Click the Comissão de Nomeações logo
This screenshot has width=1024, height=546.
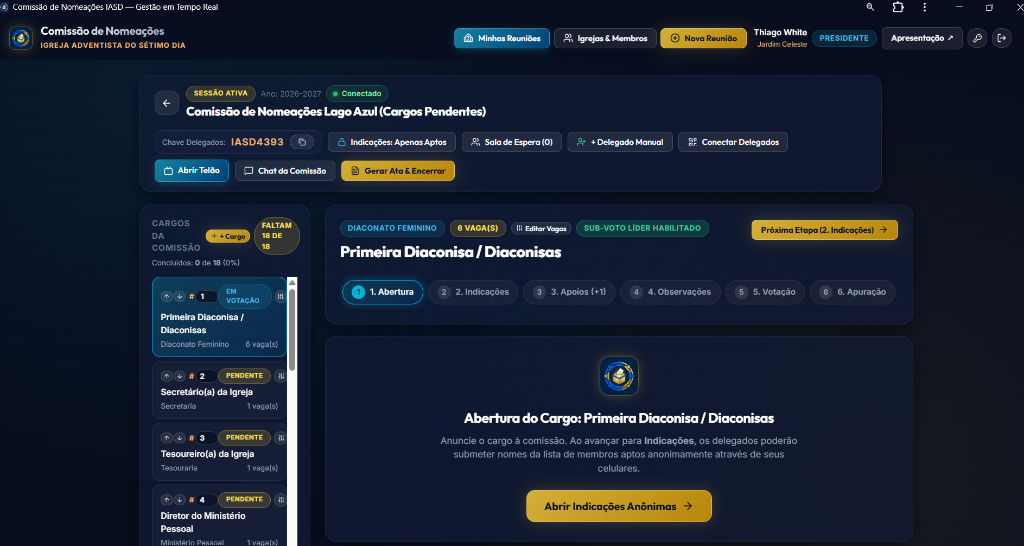tap(22, 38)
